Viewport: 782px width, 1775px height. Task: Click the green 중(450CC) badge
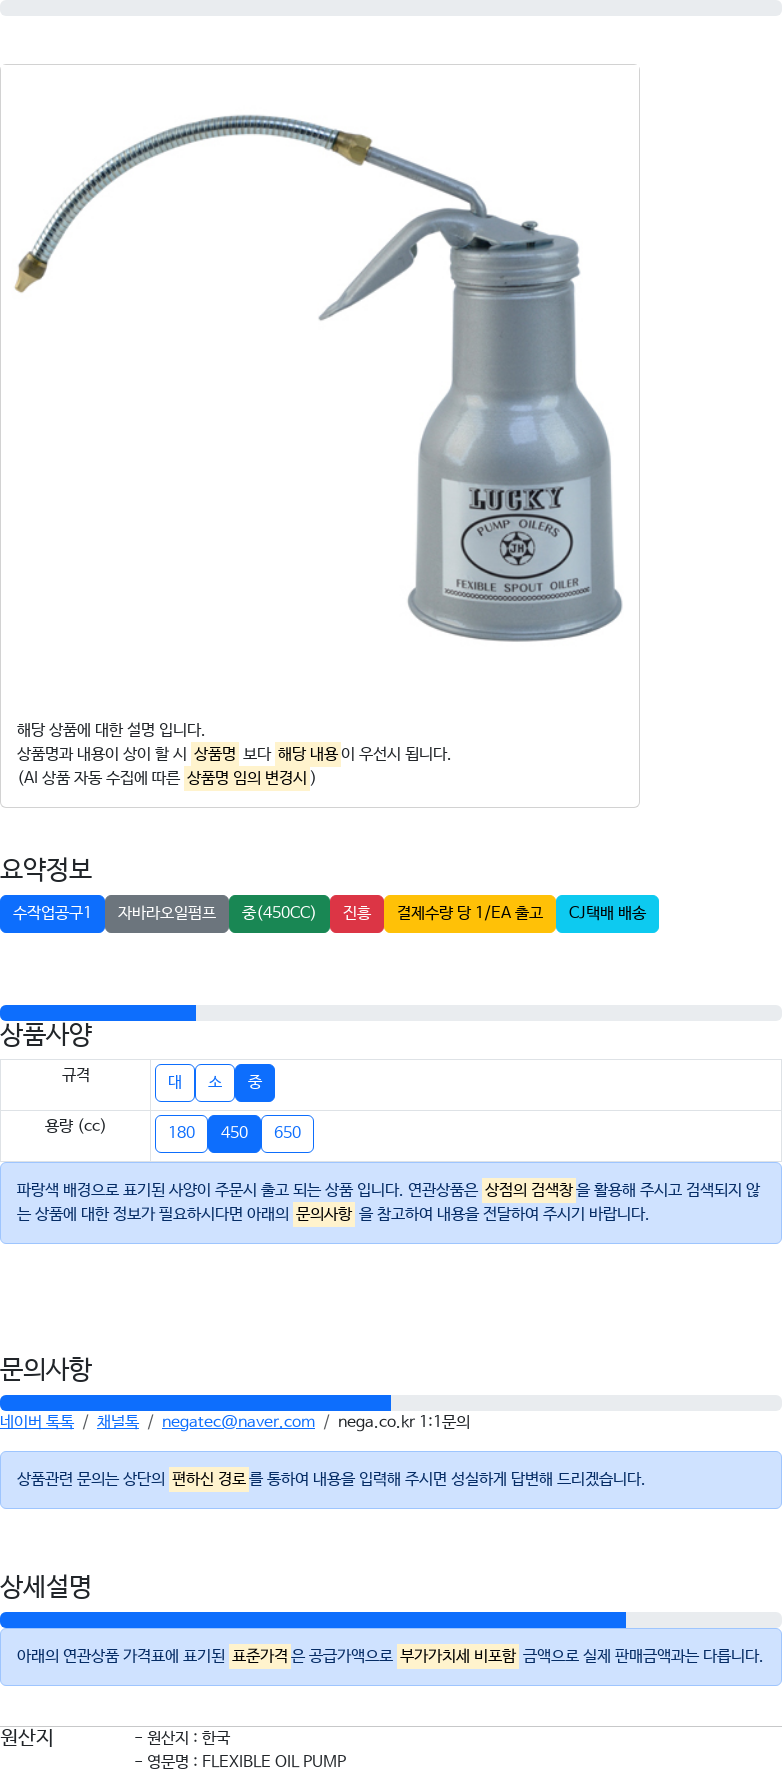tap(279, 913)
